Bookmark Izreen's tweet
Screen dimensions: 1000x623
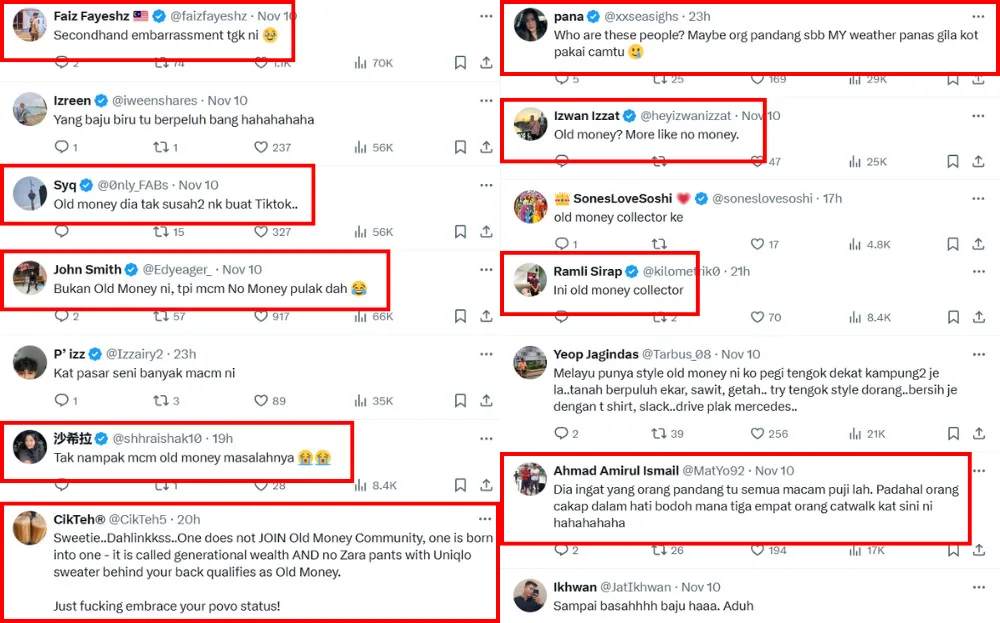point(460,147)
